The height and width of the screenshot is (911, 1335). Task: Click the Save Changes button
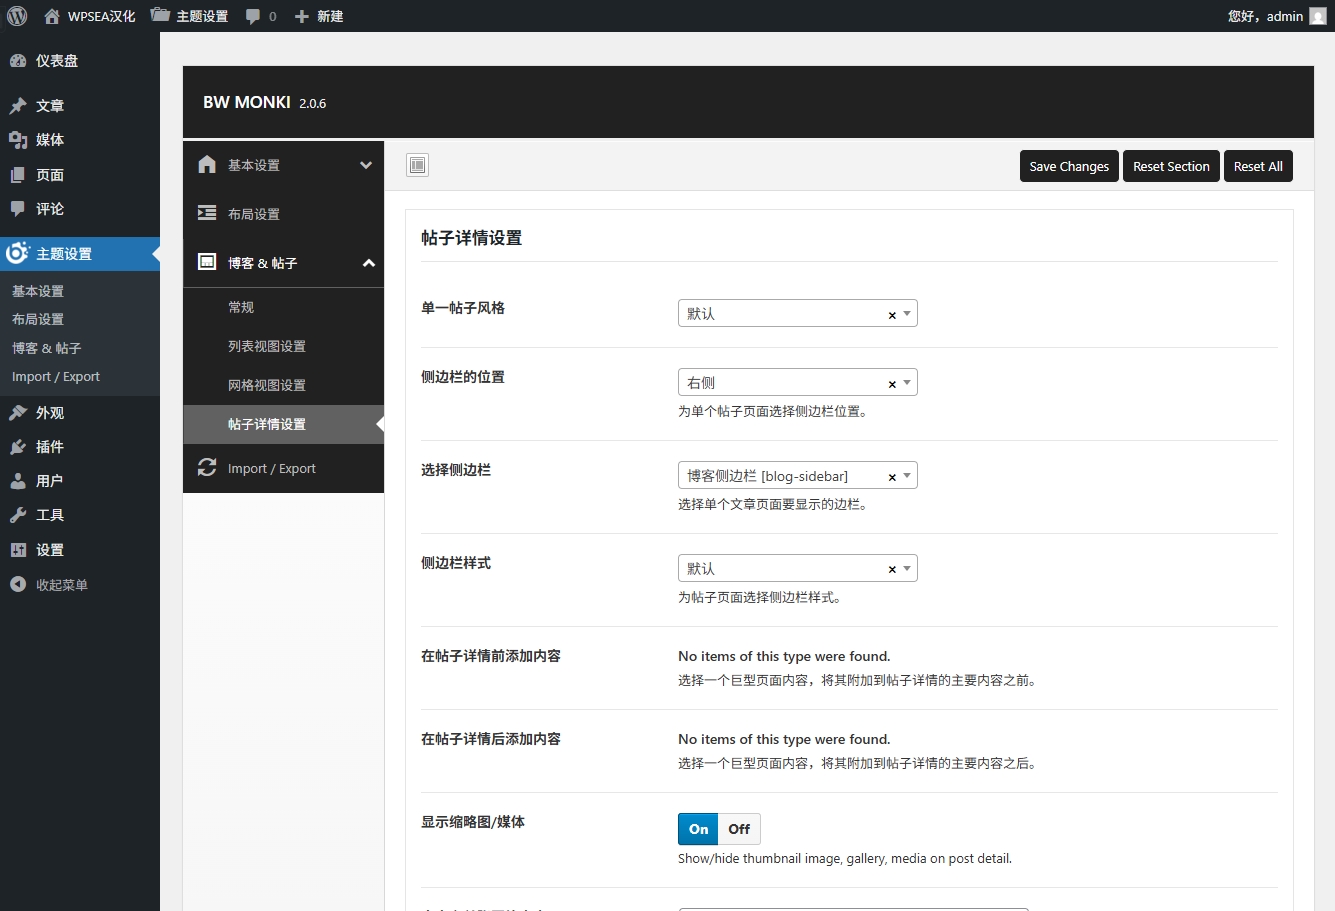1069,166
